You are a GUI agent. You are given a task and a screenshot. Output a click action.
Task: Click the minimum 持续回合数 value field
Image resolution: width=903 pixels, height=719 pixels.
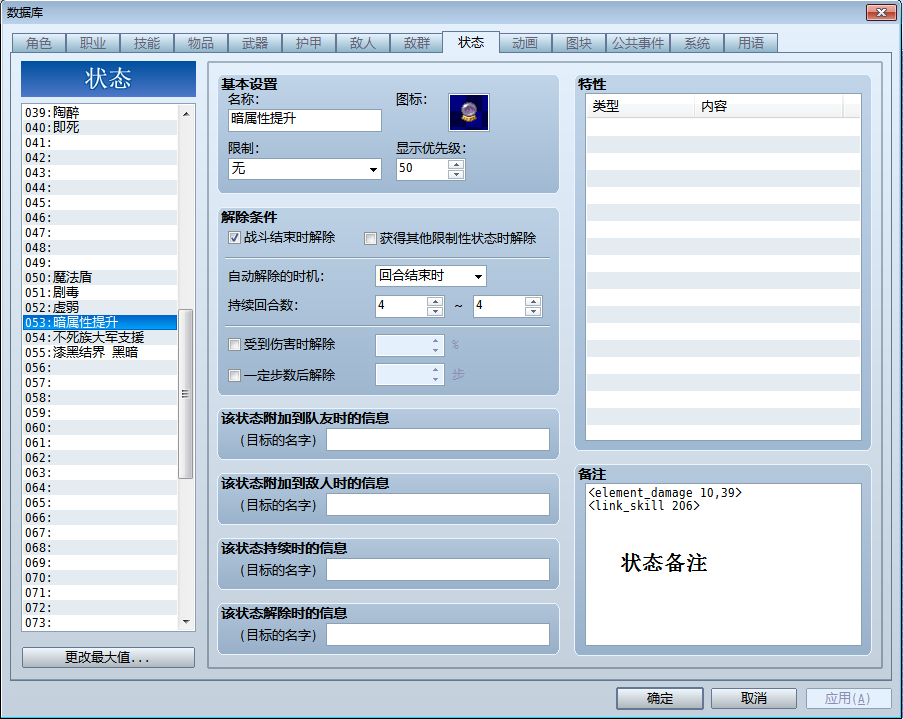point(402,306)
